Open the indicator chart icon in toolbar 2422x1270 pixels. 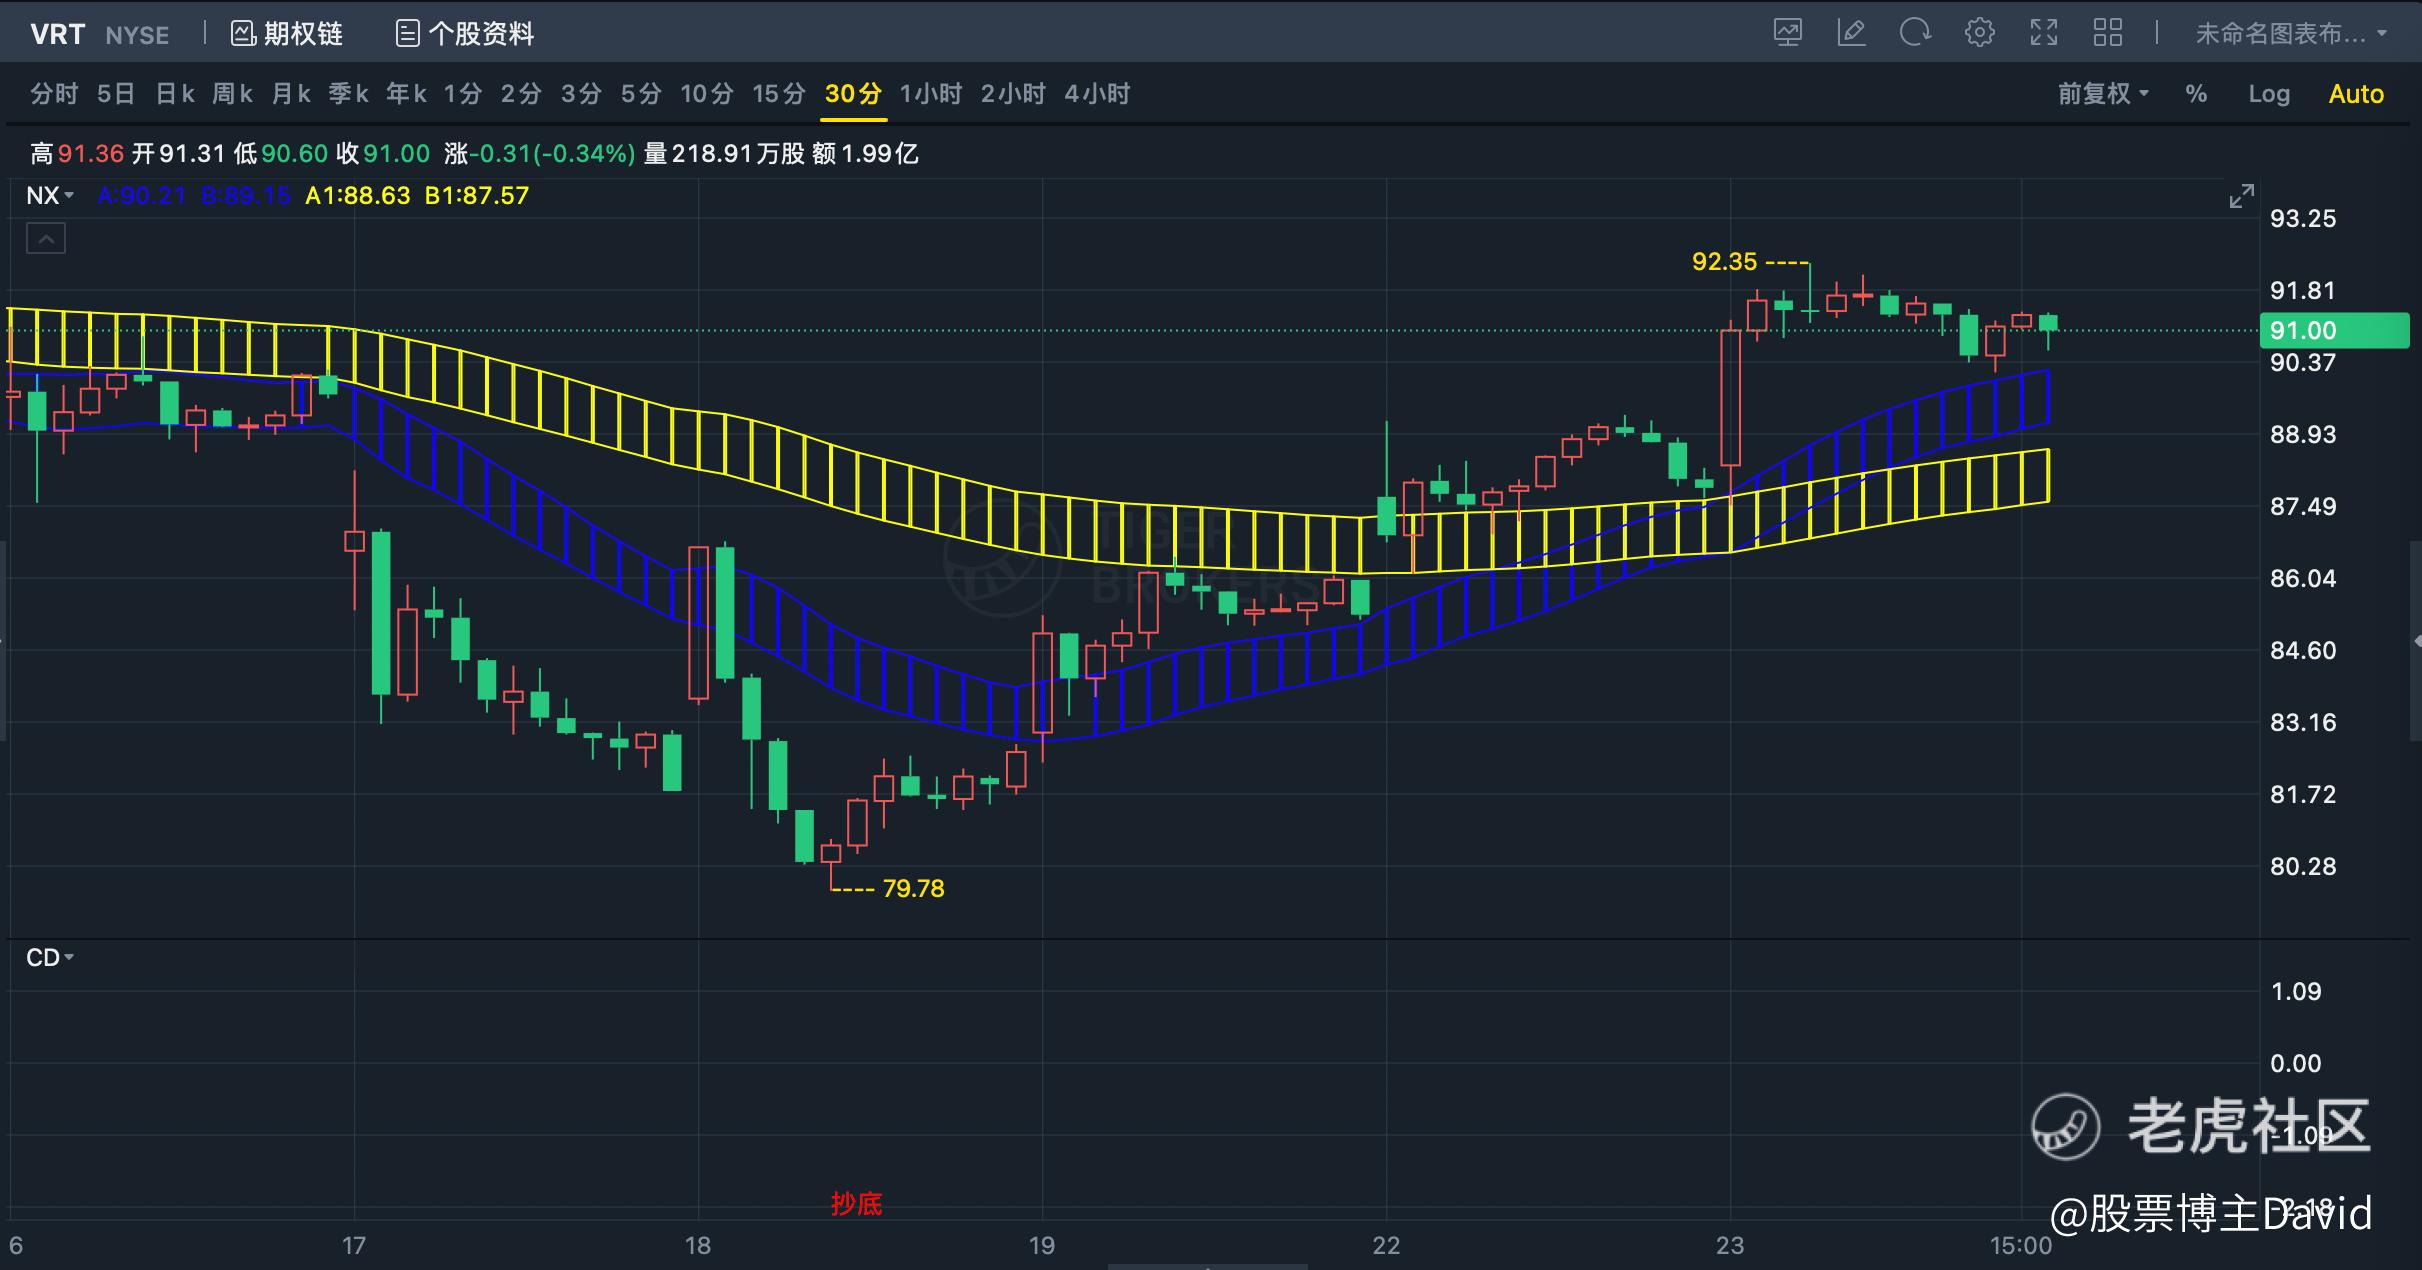pyautogui.click(x=1788, y=33)
